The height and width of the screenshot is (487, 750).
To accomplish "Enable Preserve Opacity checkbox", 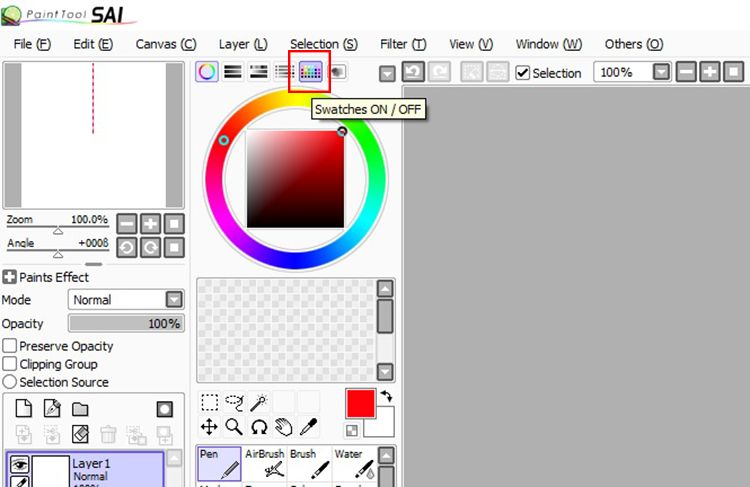I will (x=10, y=345).
